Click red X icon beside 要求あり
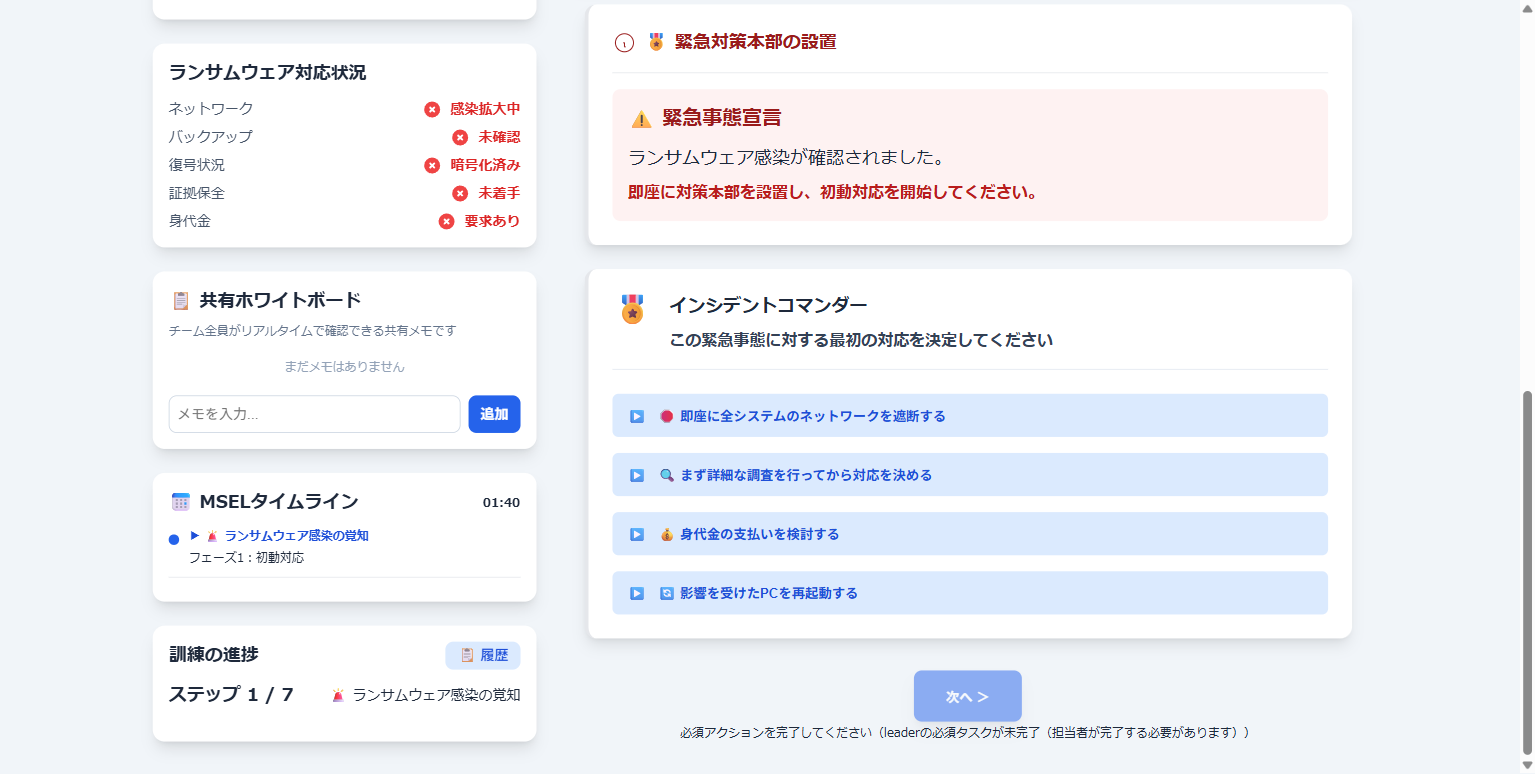Image resolution: width=1535 pixels, height=774 pixels. [x=446, y=221]
